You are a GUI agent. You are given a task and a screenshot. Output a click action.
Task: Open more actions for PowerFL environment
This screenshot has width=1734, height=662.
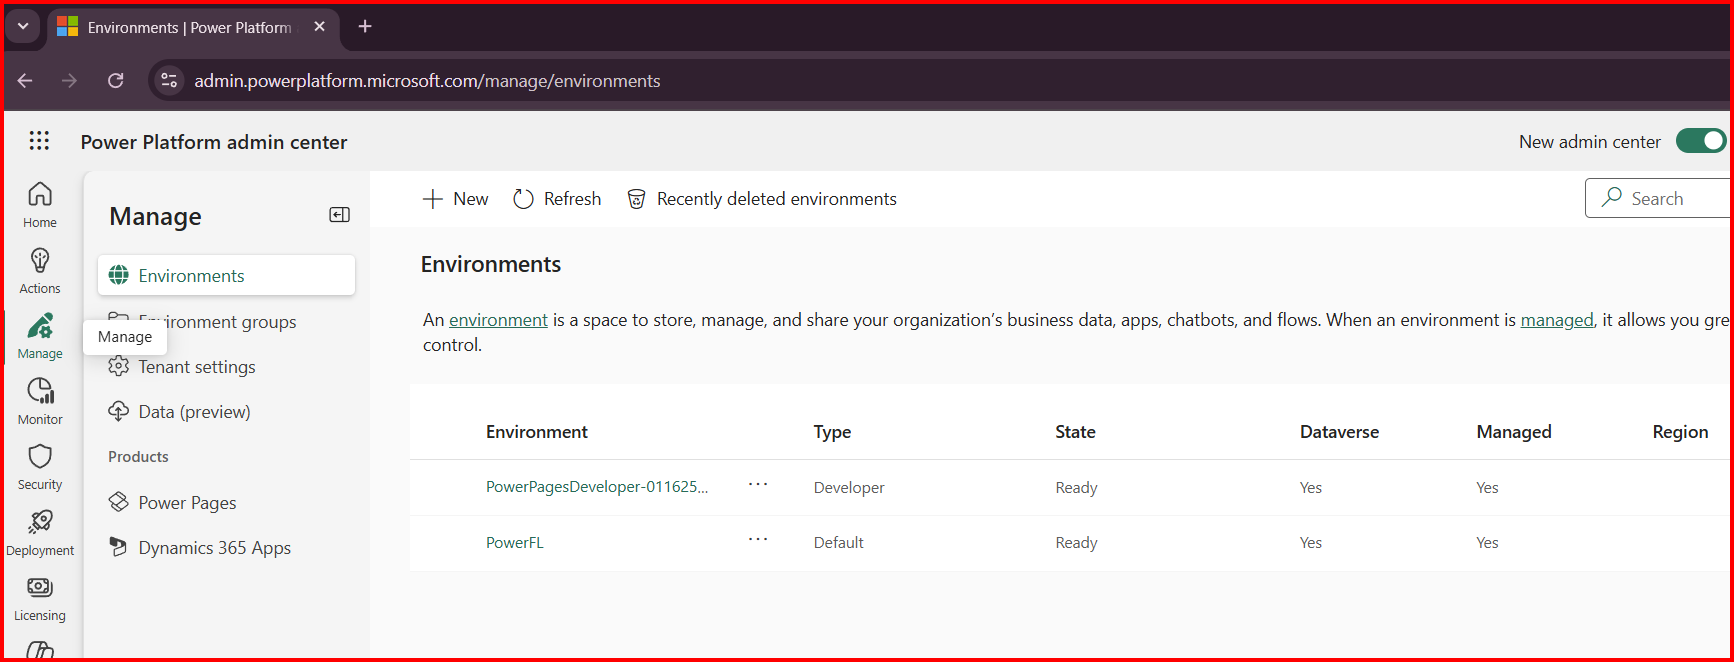tap(758, 541)
